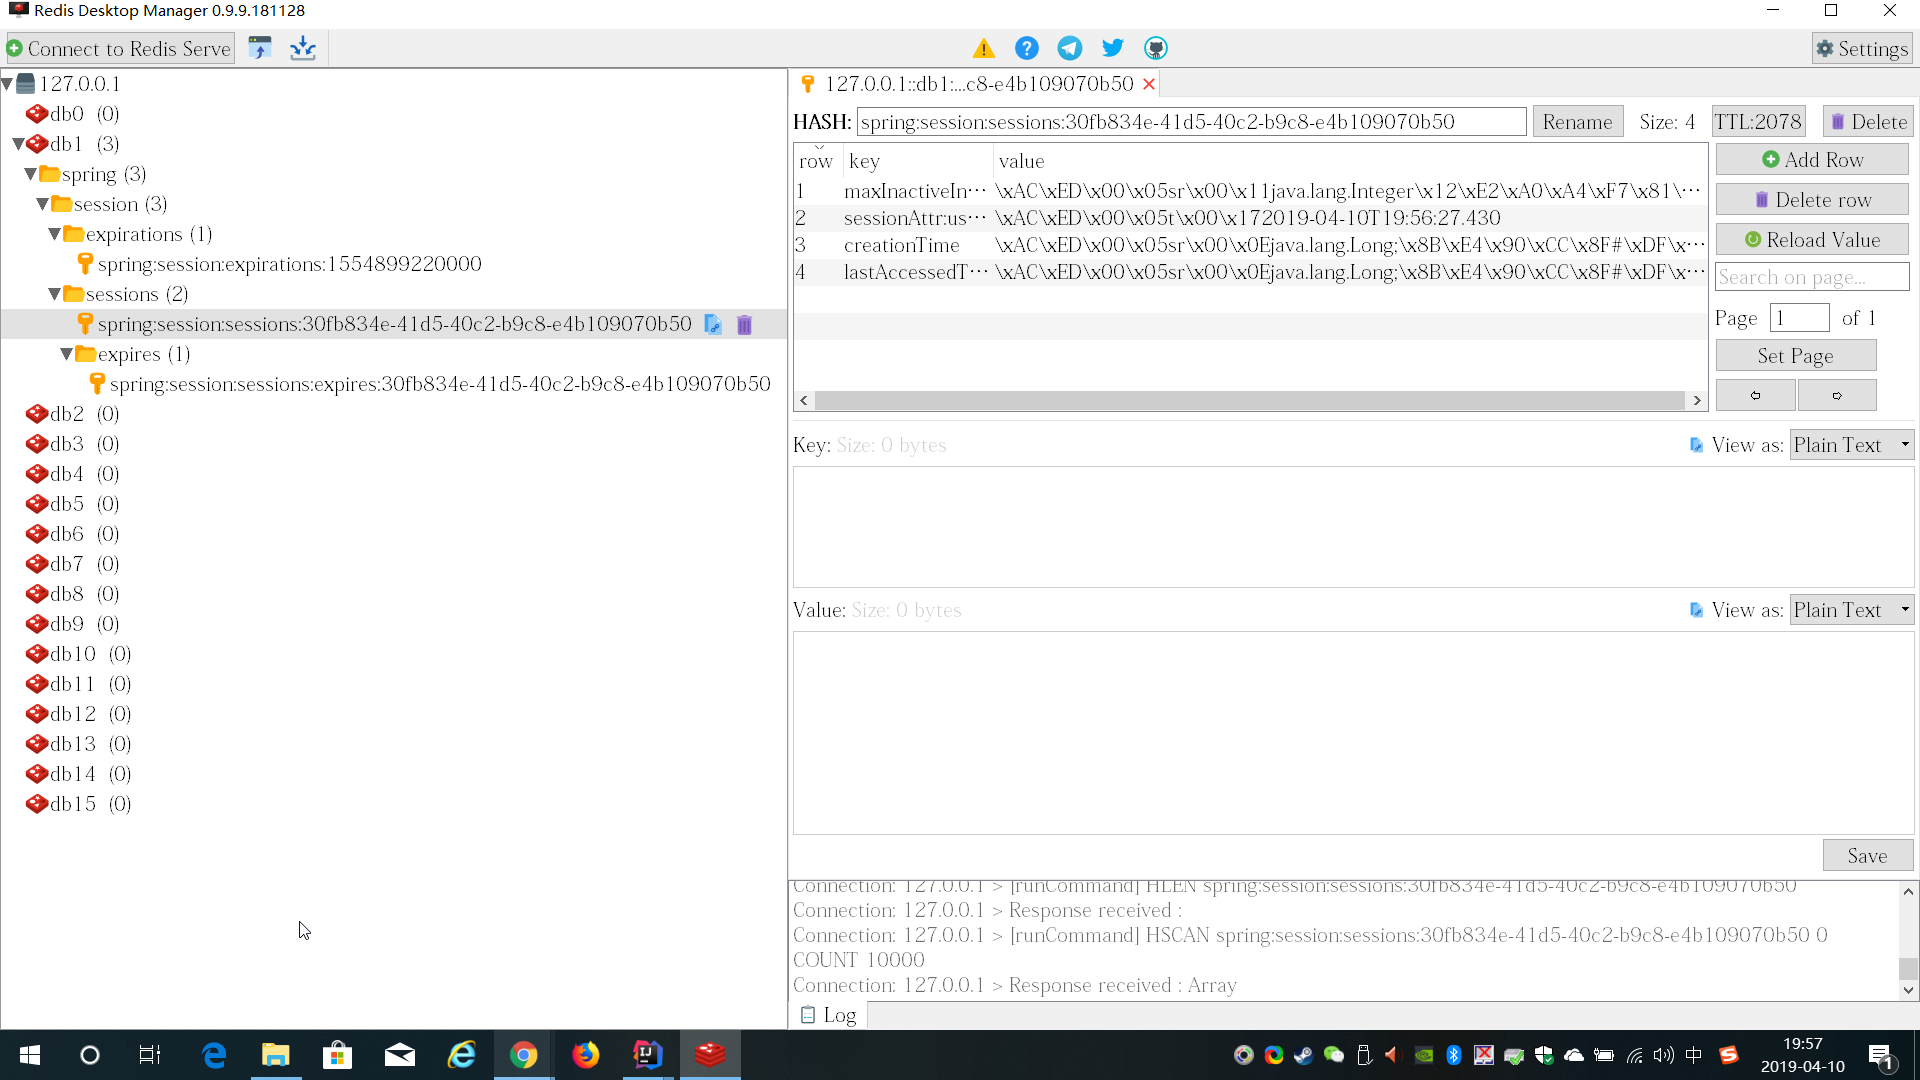The image size is (1920, 1080).
Task: Open the Key 'View as' Plain Text dropdown
Action: coord(1851,445)
